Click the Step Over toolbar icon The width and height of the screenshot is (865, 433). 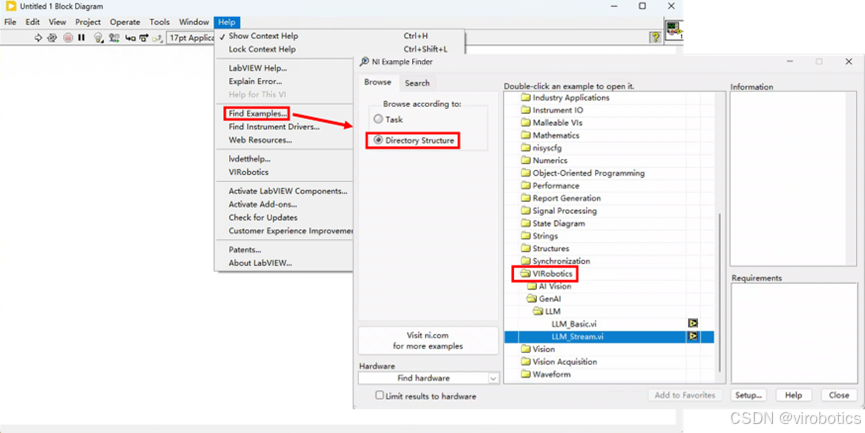(x=144, y=38)
